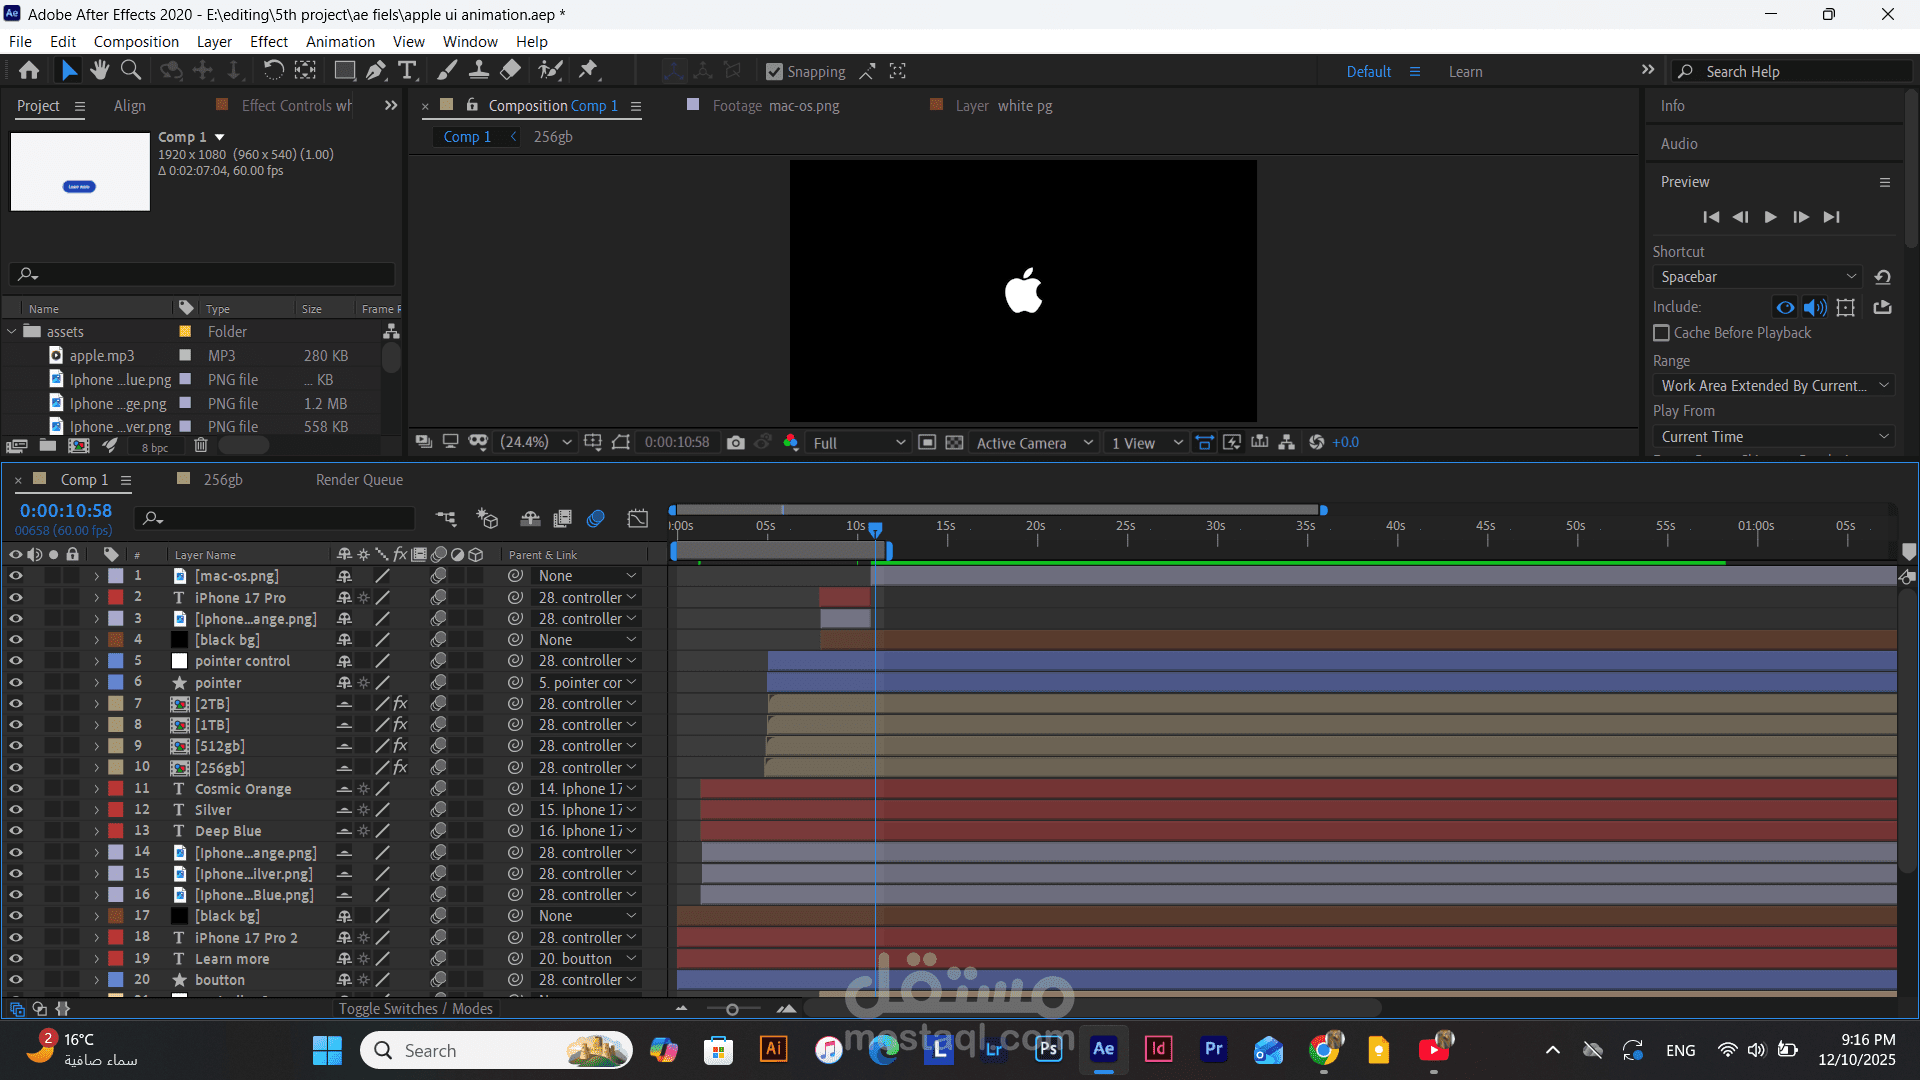Collapse the assets folder

12,332
